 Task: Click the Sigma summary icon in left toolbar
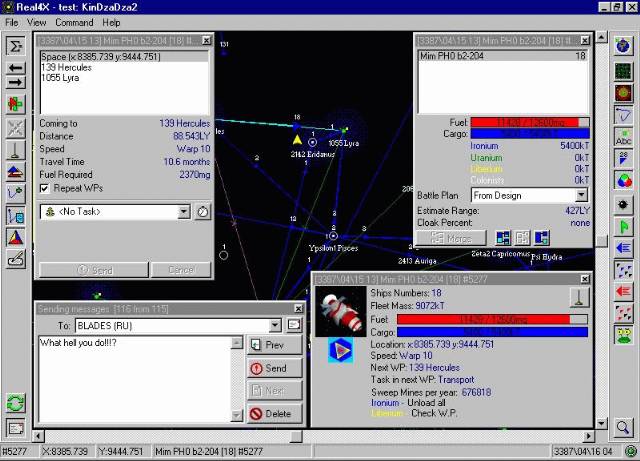pyautogui.click(x=16, y=46)
